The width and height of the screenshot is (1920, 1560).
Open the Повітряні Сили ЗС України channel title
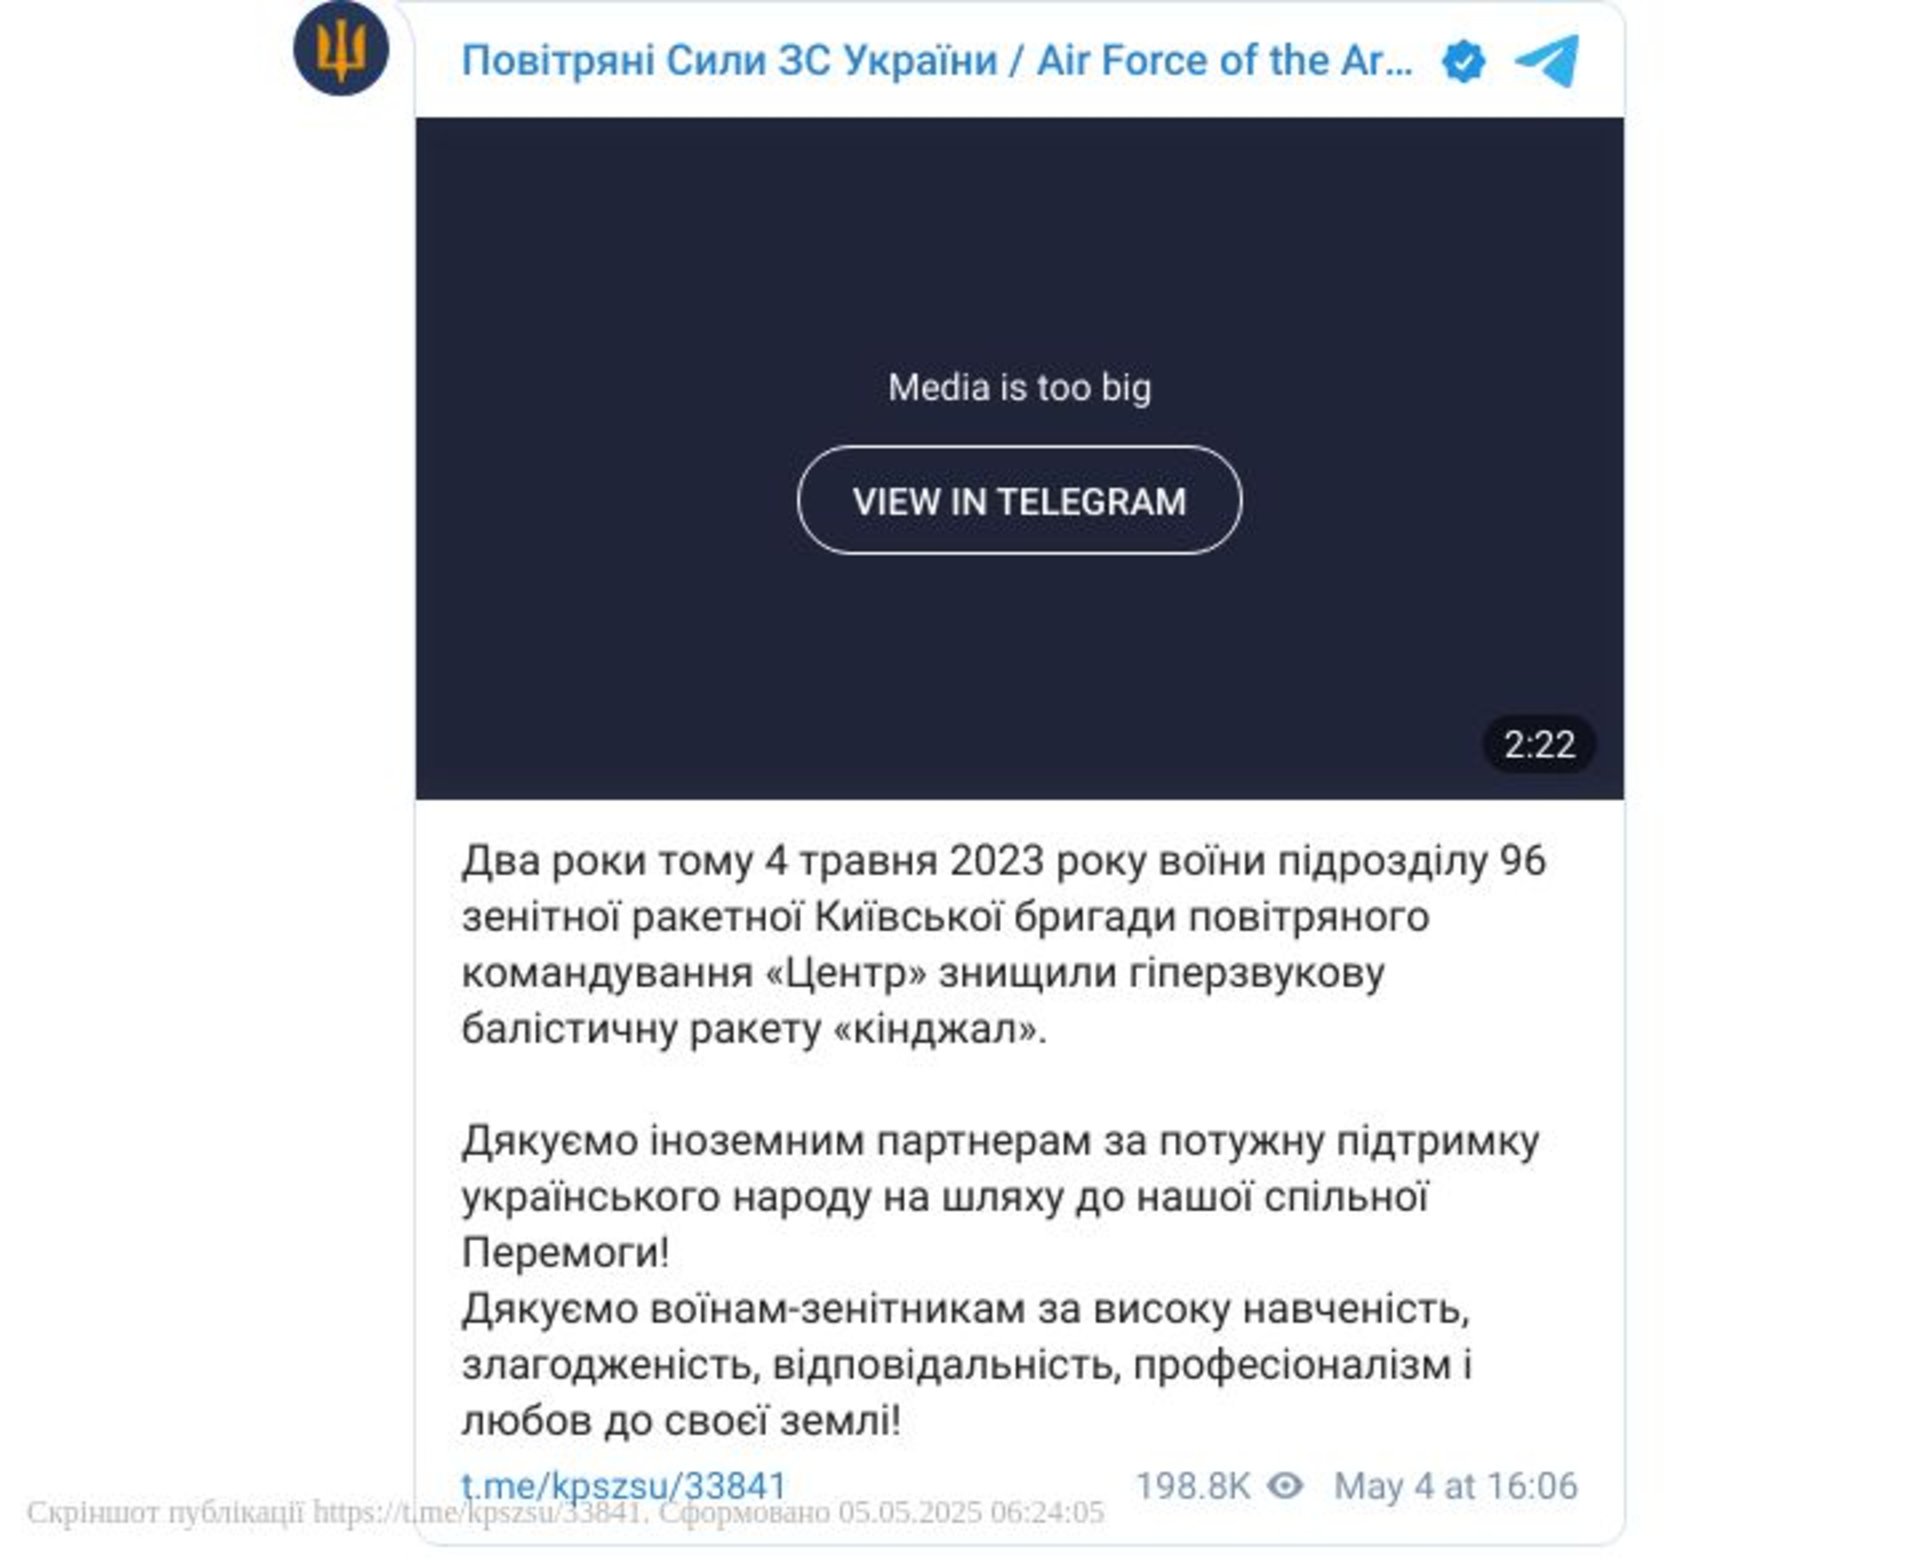937,61
